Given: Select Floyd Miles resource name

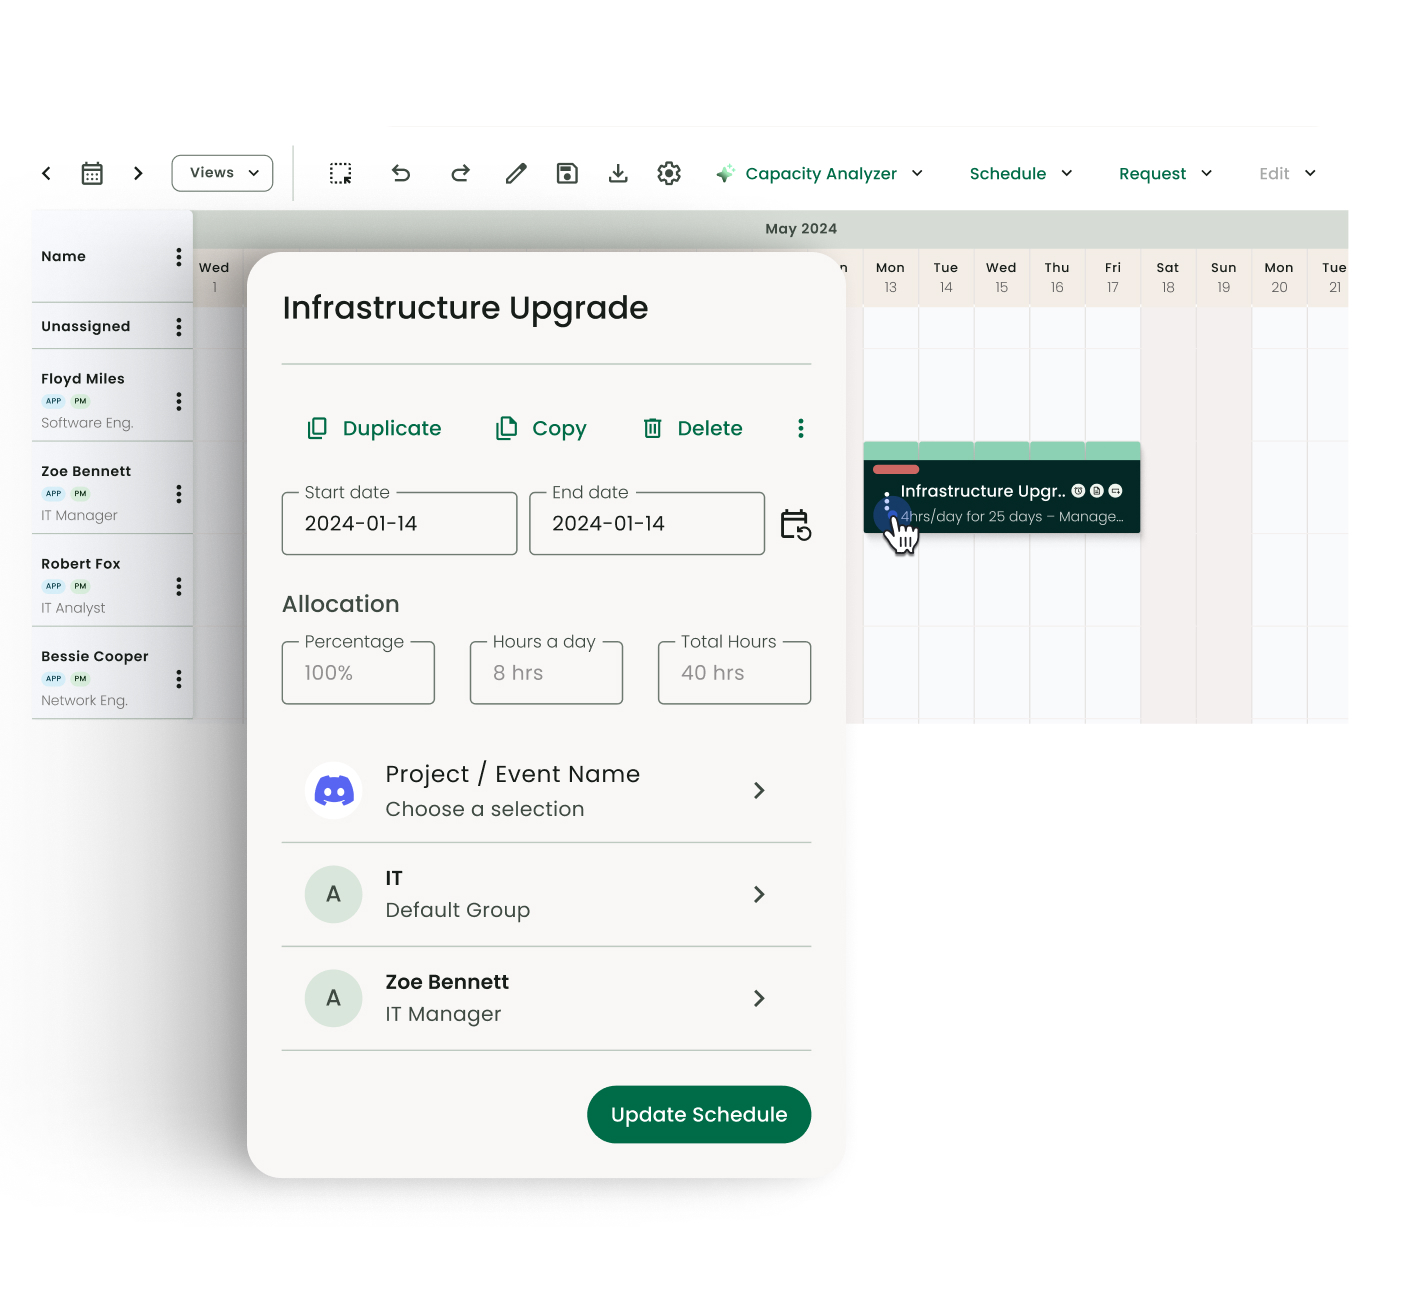Looking at the screenshot, I should [x=83, y=379].
